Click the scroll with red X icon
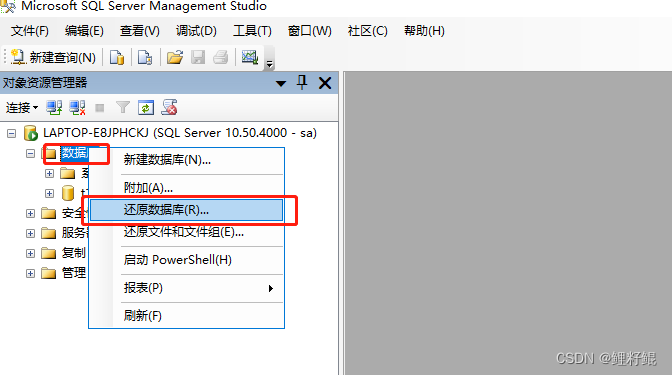Image resolution: width=672 pixels, height=375 pixels. click(x=169, y=108)
